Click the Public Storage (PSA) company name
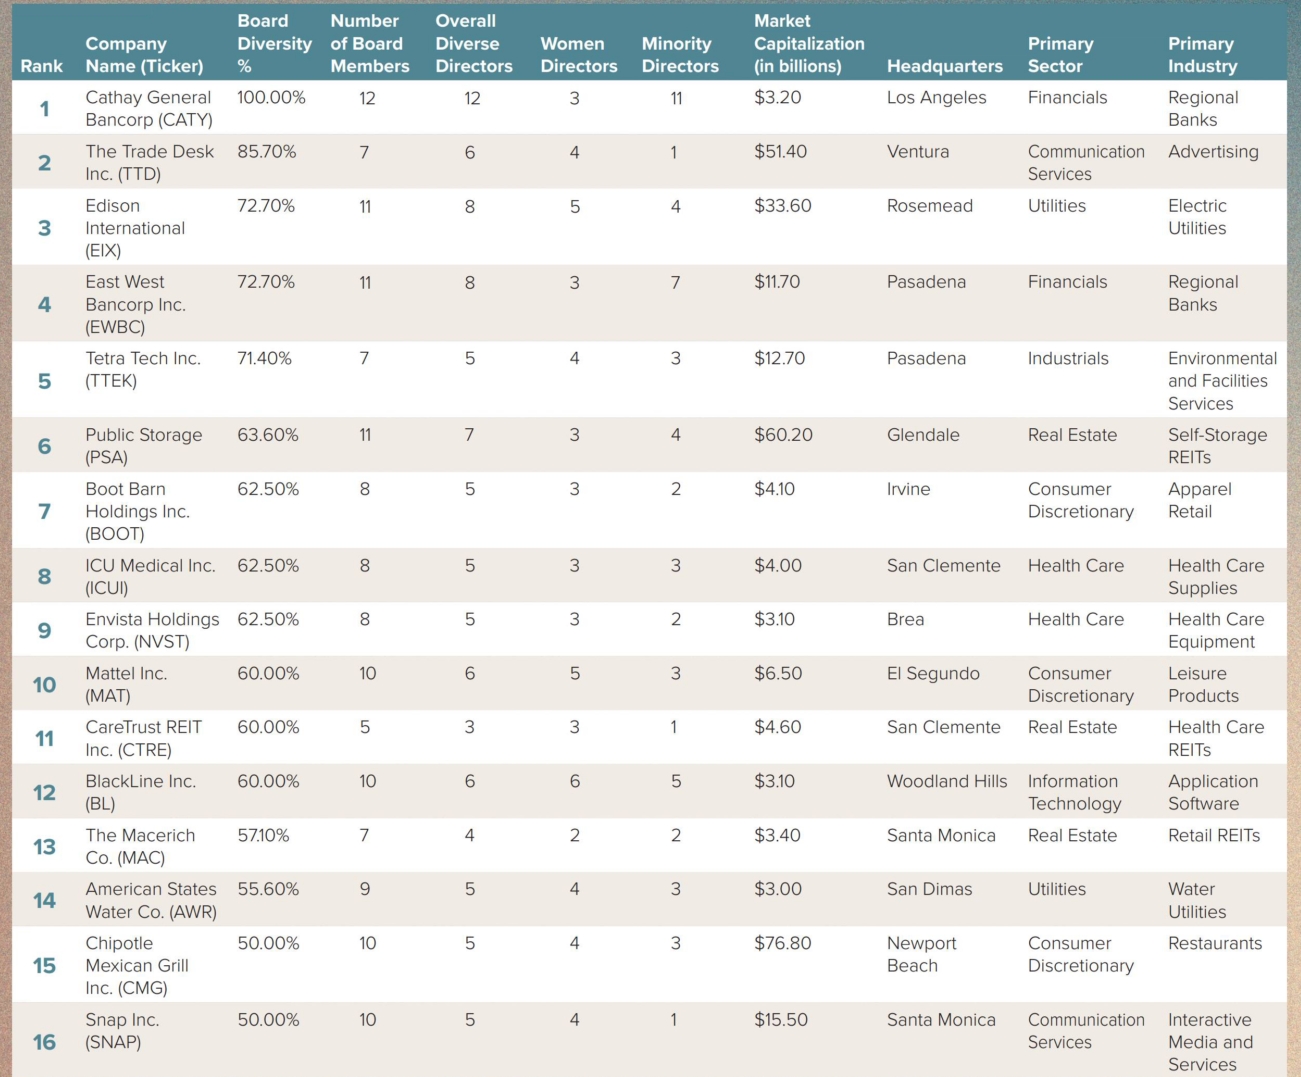Image resolution: width=1301 pixels, height=1077 pixels. 143,446
